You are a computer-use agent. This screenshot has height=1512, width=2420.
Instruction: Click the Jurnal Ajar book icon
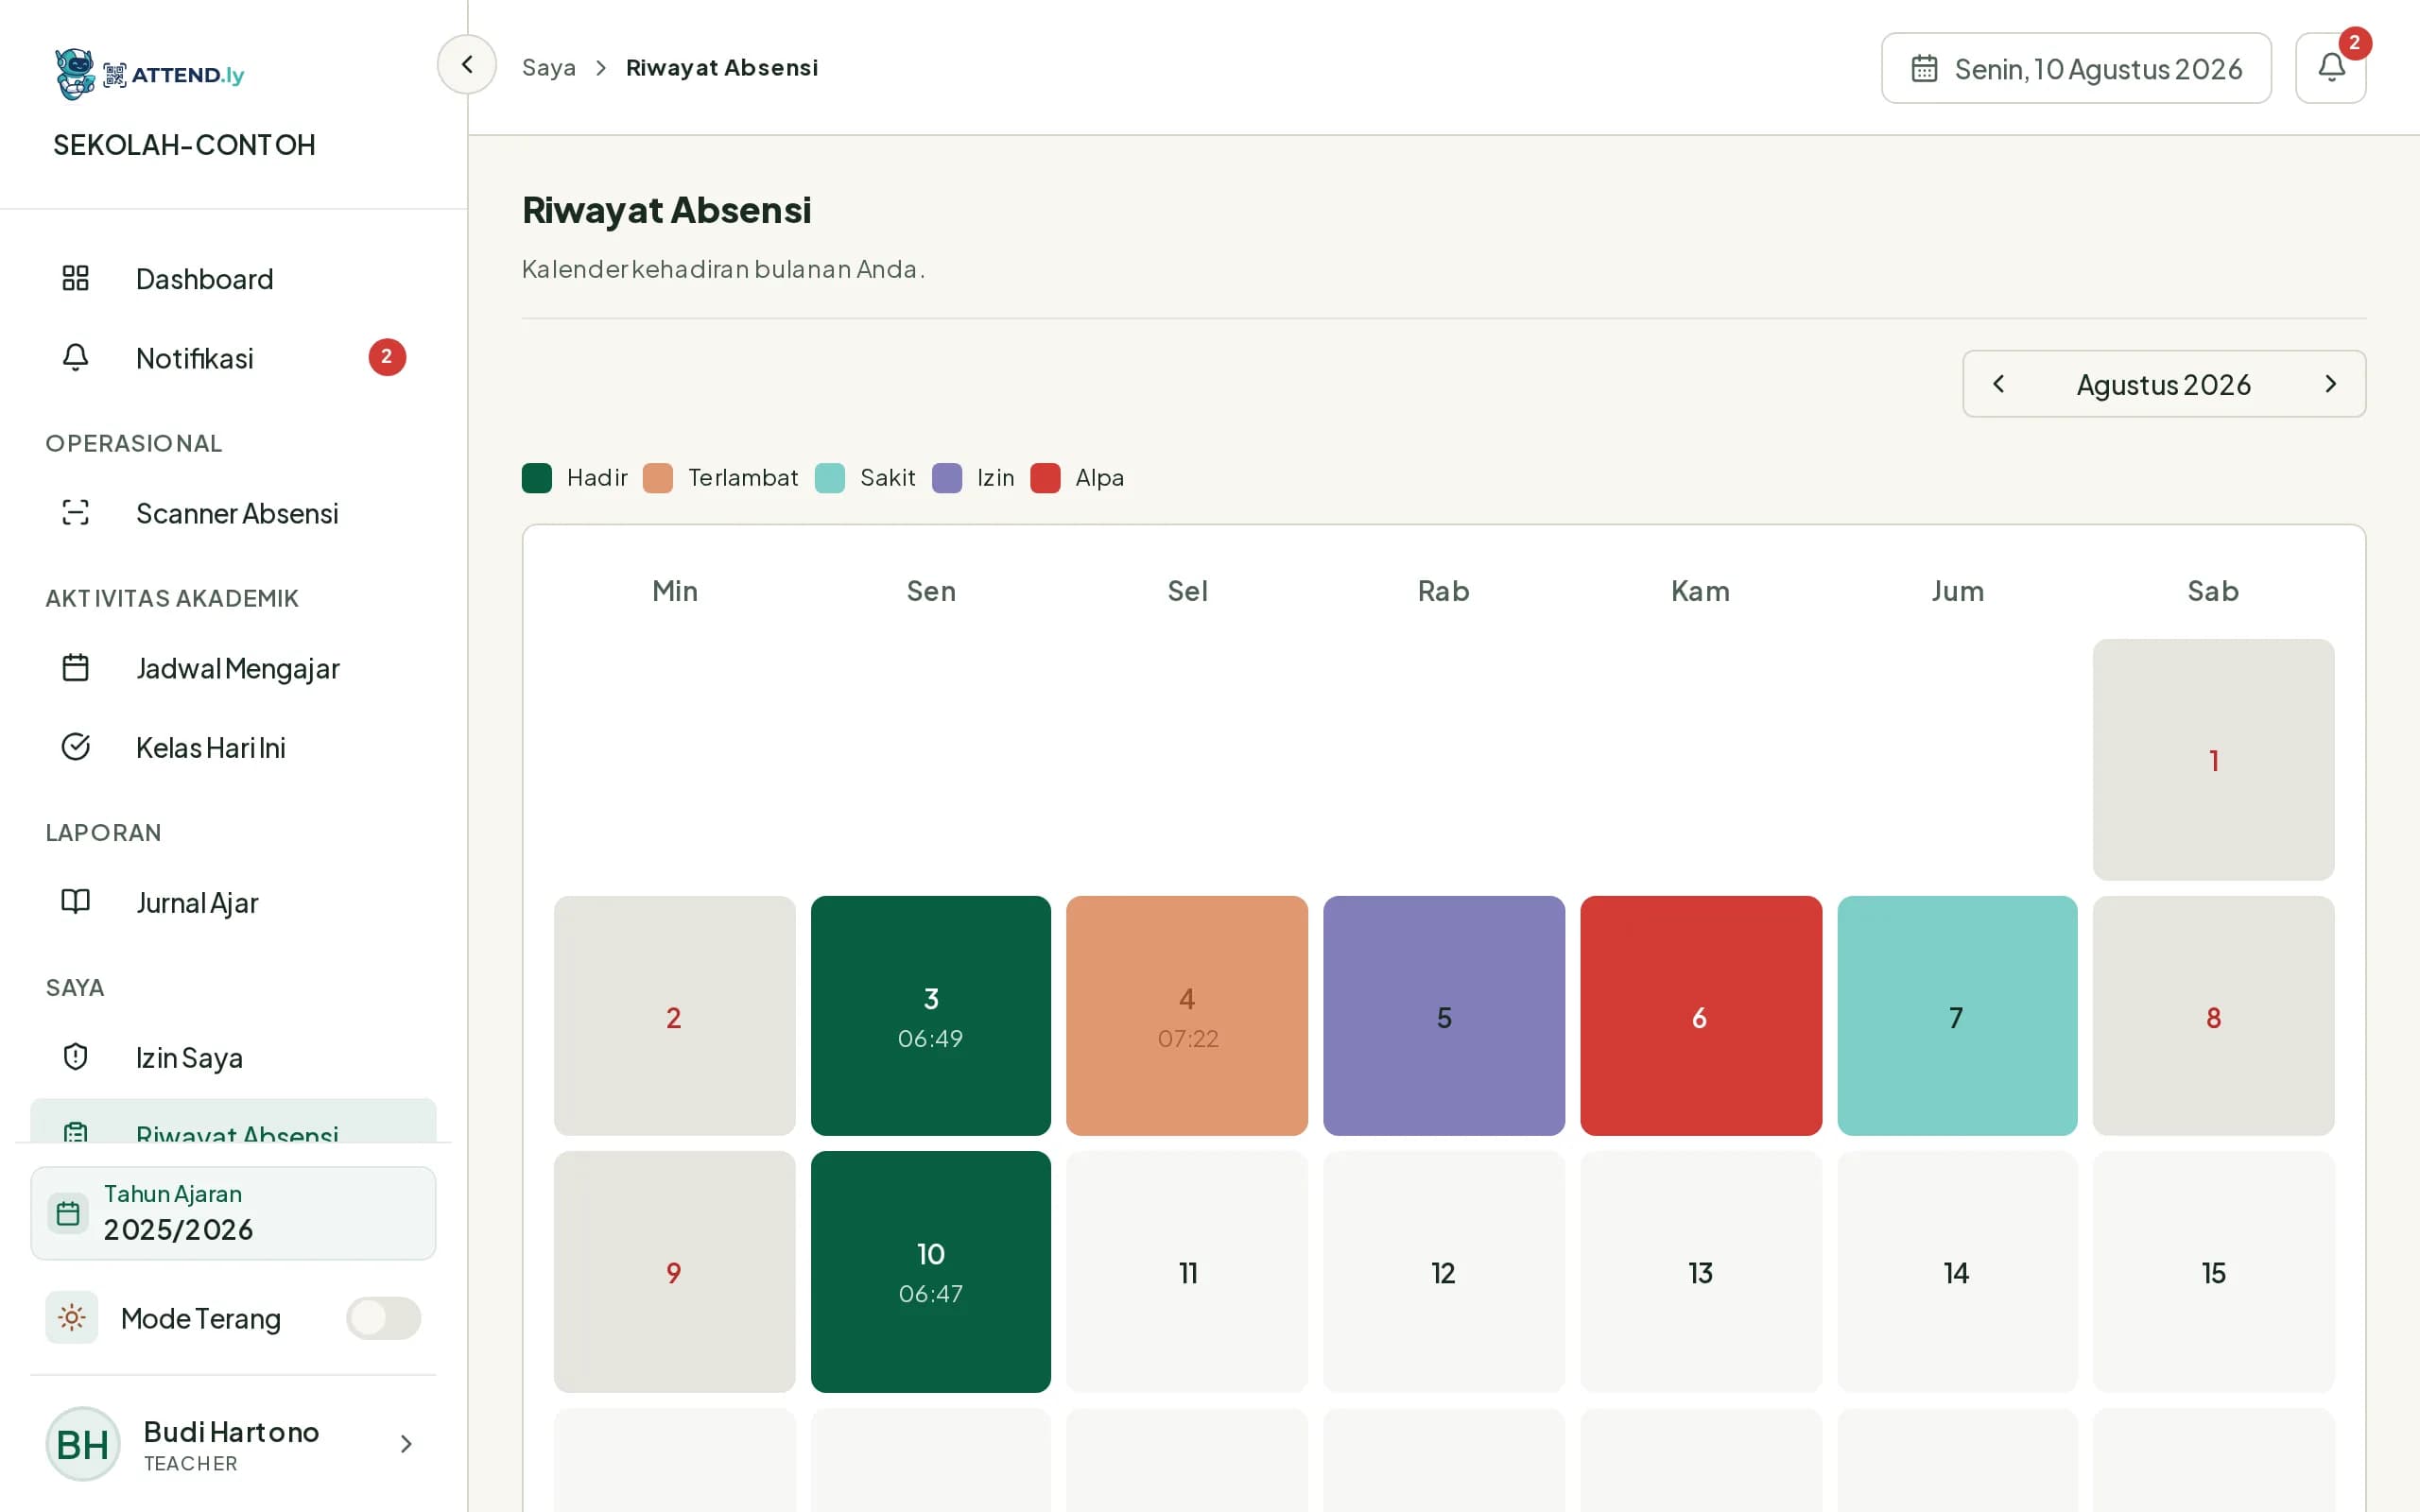point(76,902)
